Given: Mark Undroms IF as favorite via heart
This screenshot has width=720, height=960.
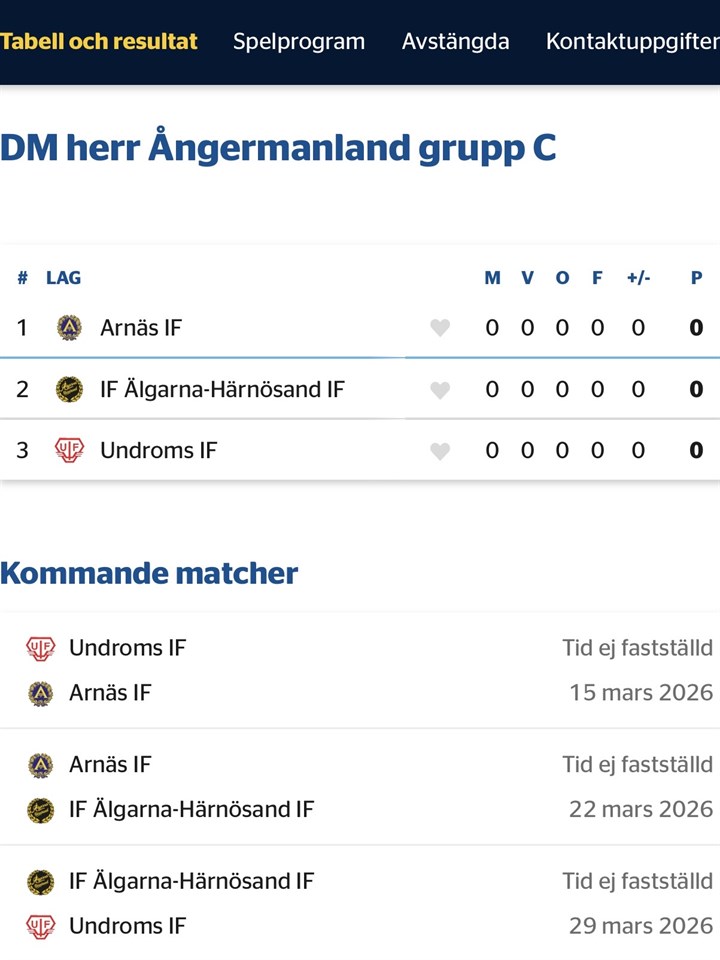Looking at the screenshot, I should pyautogui.click(x=440, y=451).
